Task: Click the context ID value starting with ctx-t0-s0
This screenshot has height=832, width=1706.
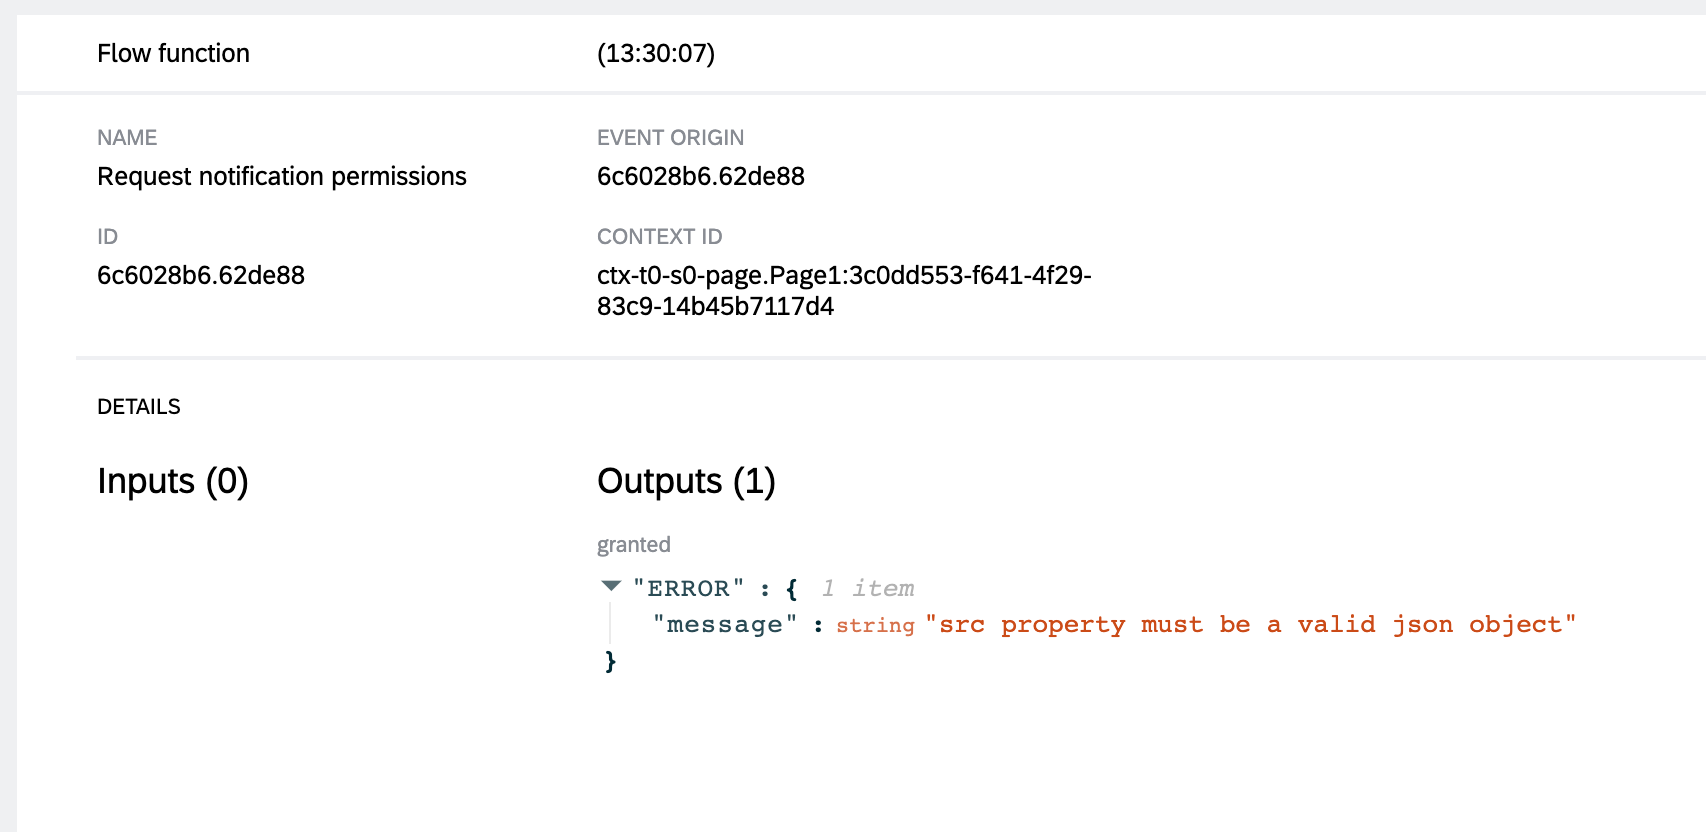Action: click(x=843, y=290)
